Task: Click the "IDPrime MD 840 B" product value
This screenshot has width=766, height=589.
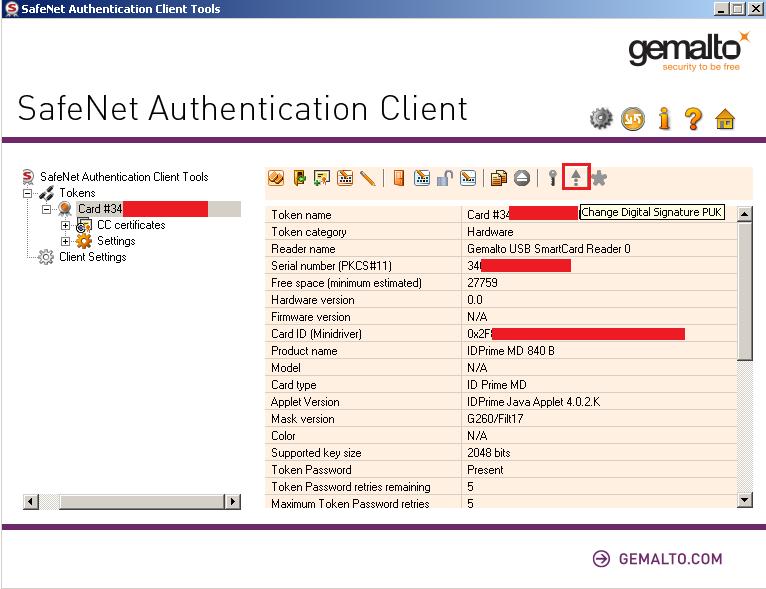Action: coord(511,351)
